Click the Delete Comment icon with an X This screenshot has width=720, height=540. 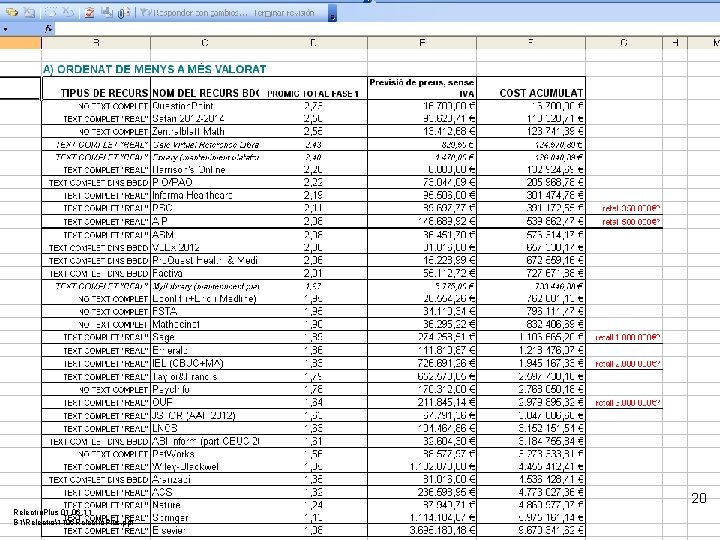point(30,12)
